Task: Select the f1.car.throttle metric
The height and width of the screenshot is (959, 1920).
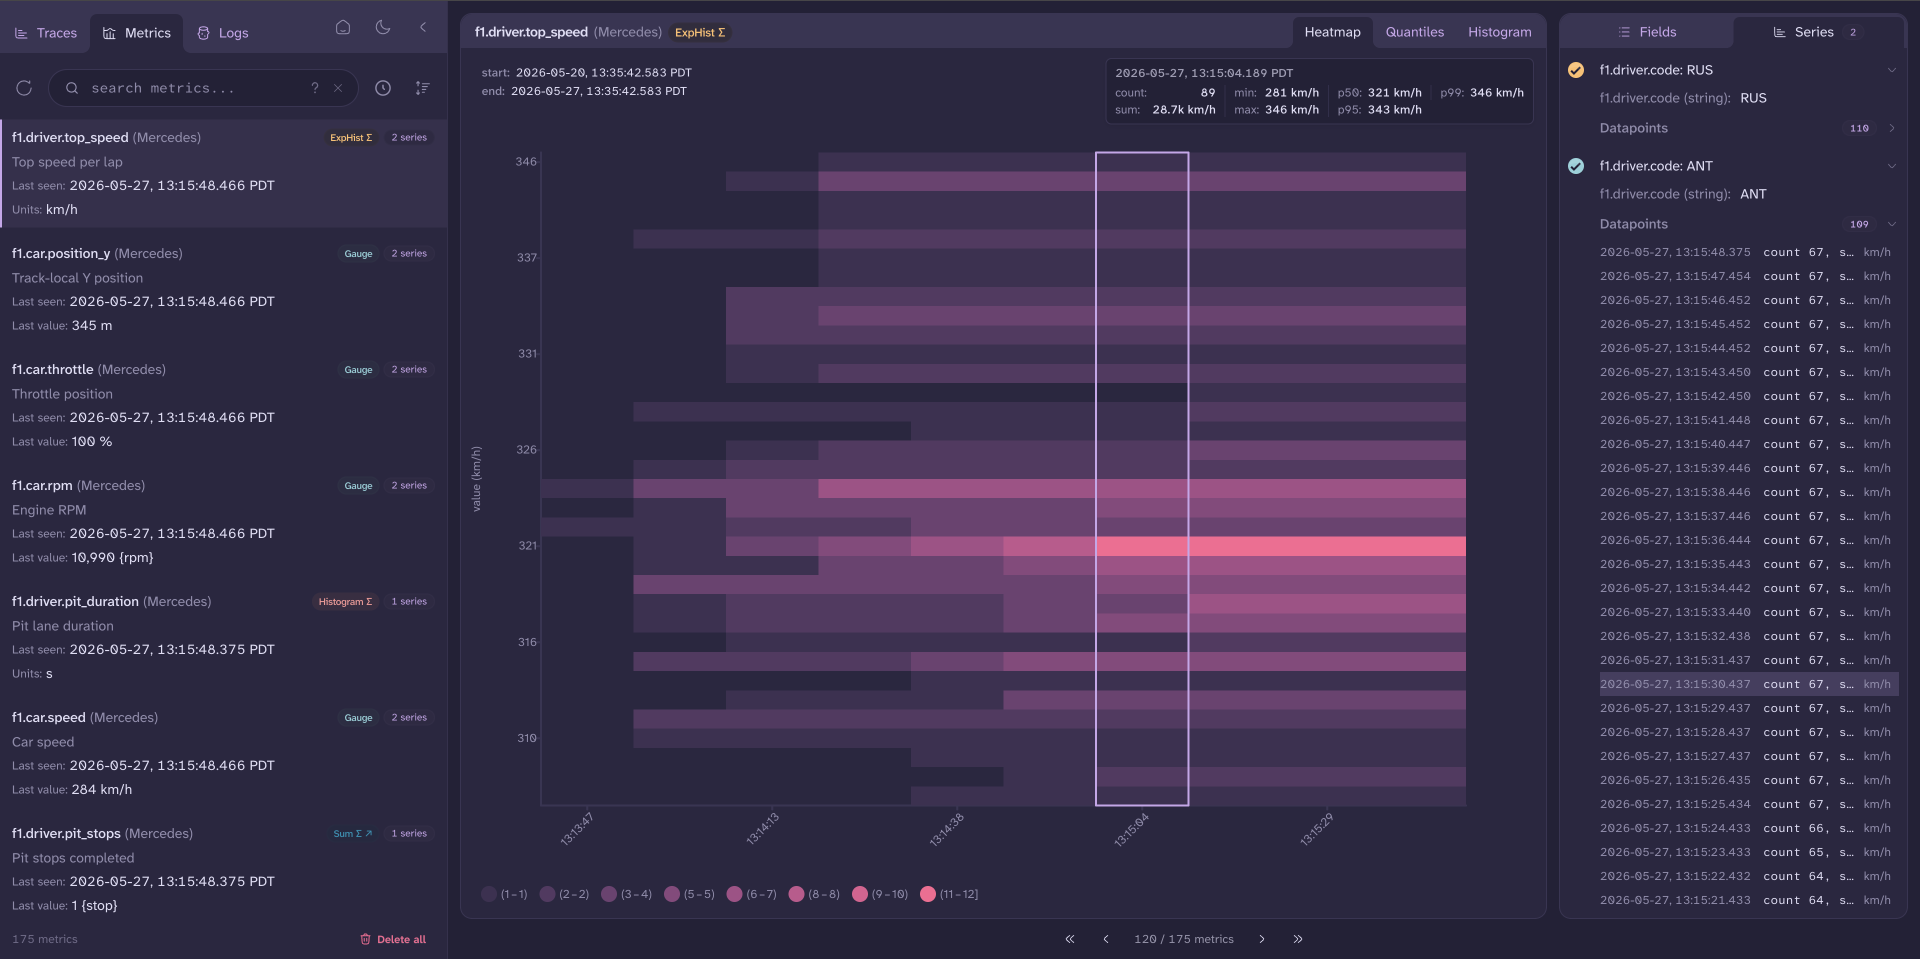Action: click(x=223, y=404)
